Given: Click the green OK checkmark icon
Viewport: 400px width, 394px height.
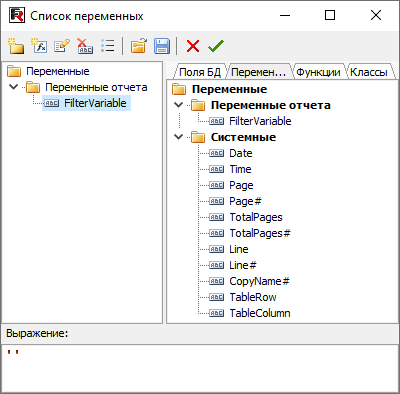Looking at the screenshot, I should 216,46.
